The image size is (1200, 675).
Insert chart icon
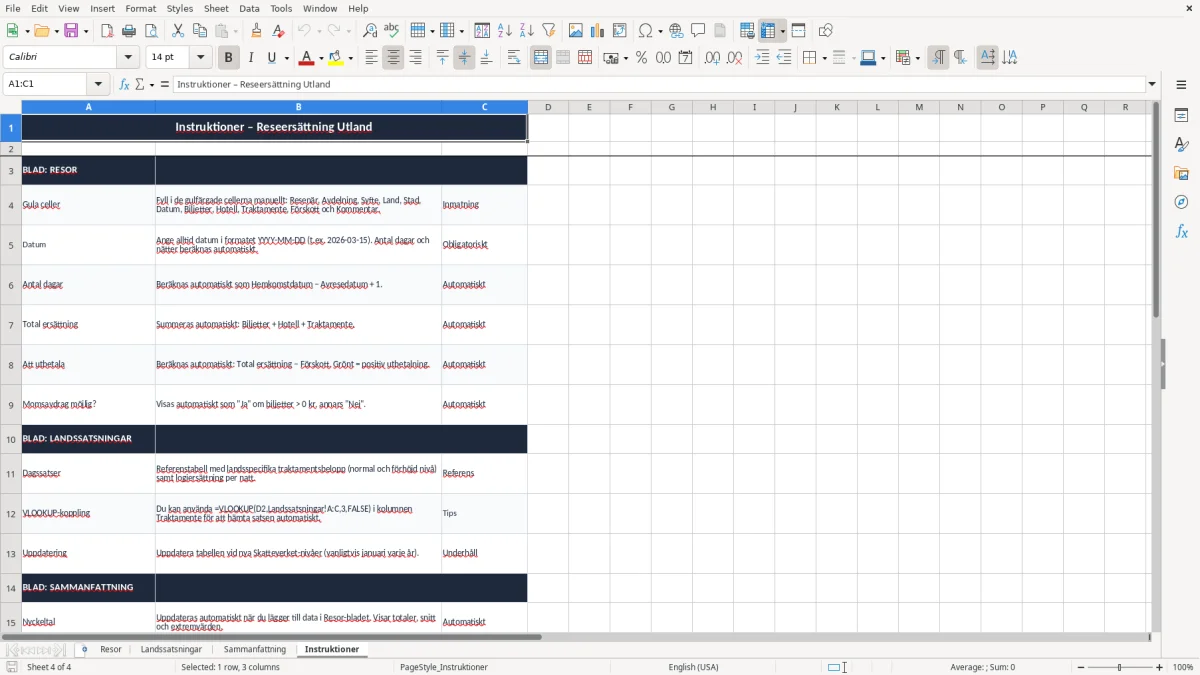click(598, 31)
